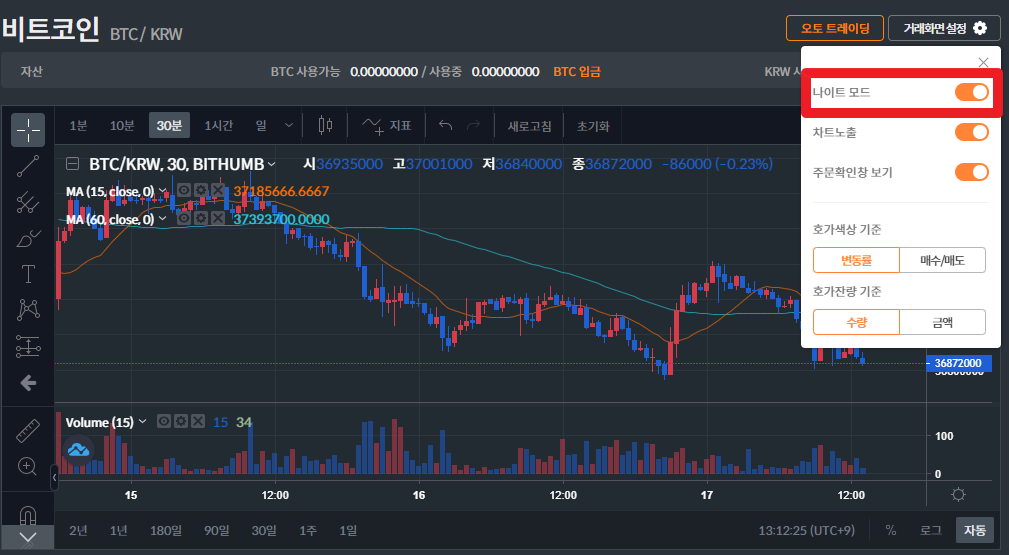Select the 10분 interval
The width and height of the screenshot is (1009, 555).
122,126
